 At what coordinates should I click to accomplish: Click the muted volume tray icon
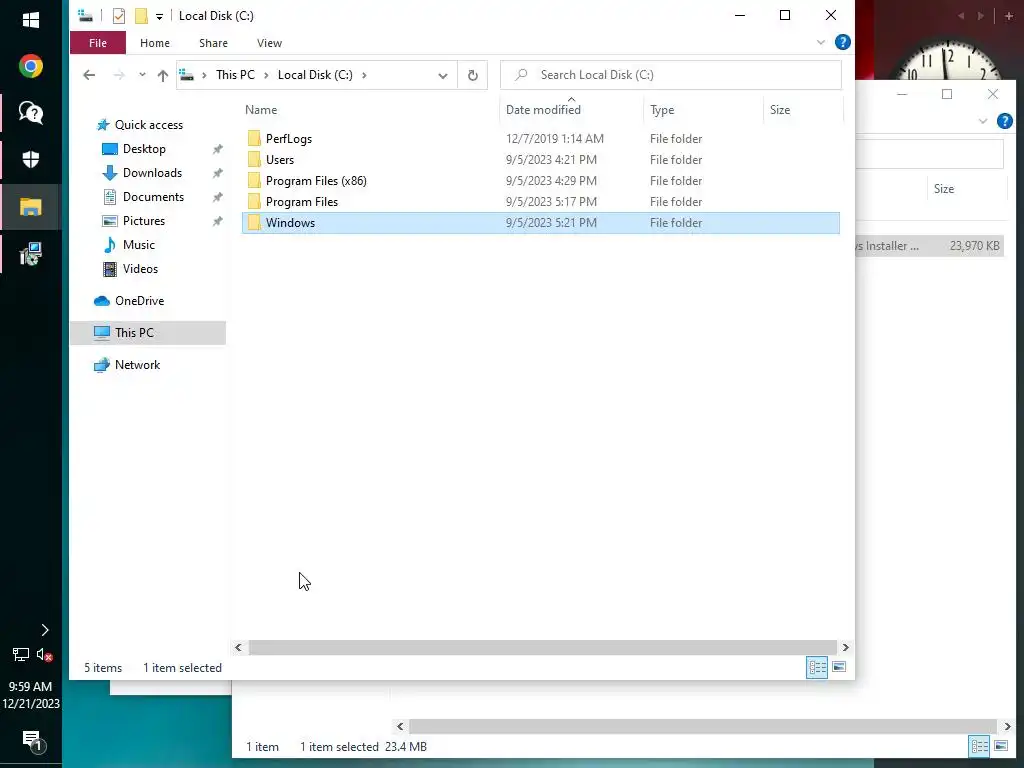point(44,654)
